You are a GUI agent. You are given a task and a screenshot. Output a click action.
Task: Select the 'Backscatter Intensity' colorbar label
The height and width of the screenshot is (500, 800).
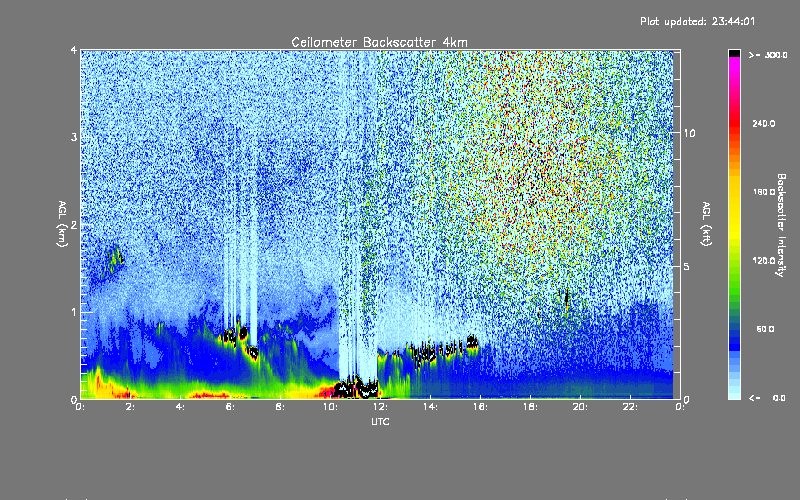[x=781, y=225]
